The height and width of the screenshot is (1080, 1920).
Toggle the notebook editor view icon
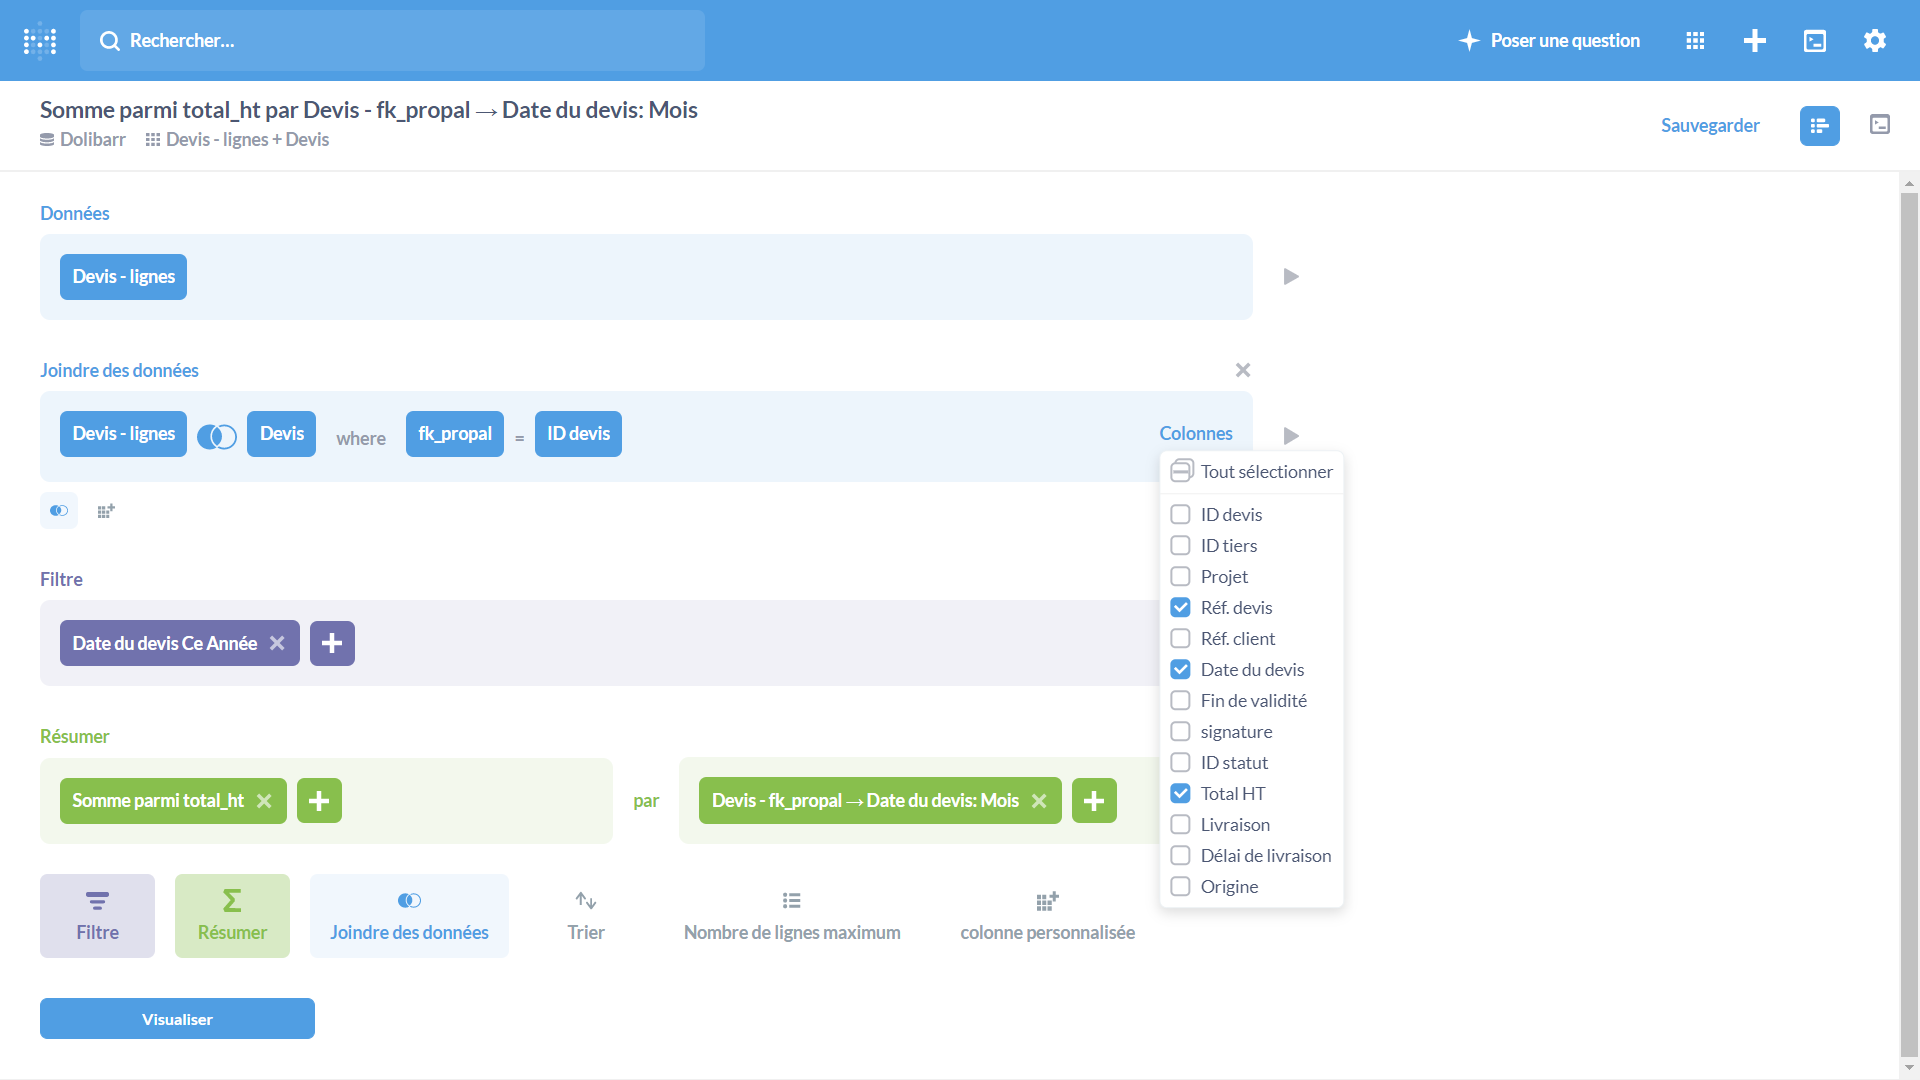pos(1819,126)
